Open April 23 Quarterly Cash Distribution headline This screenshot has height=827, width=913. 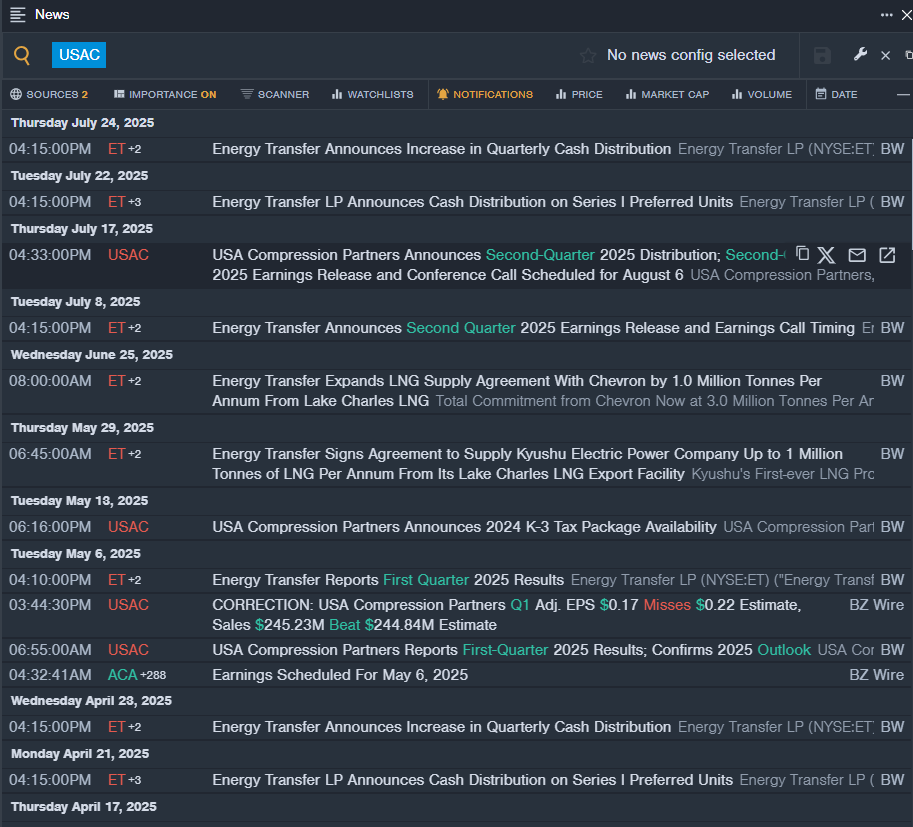(441, 727)
